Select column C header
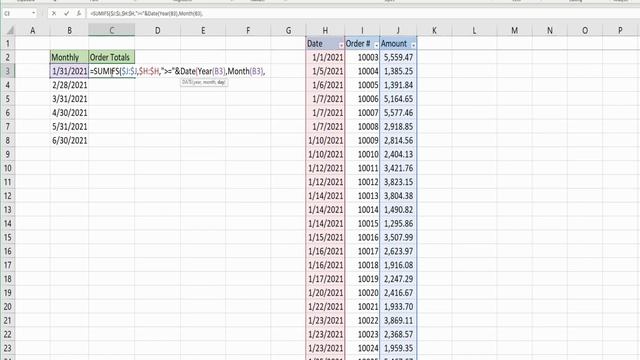 coord(111,30)
